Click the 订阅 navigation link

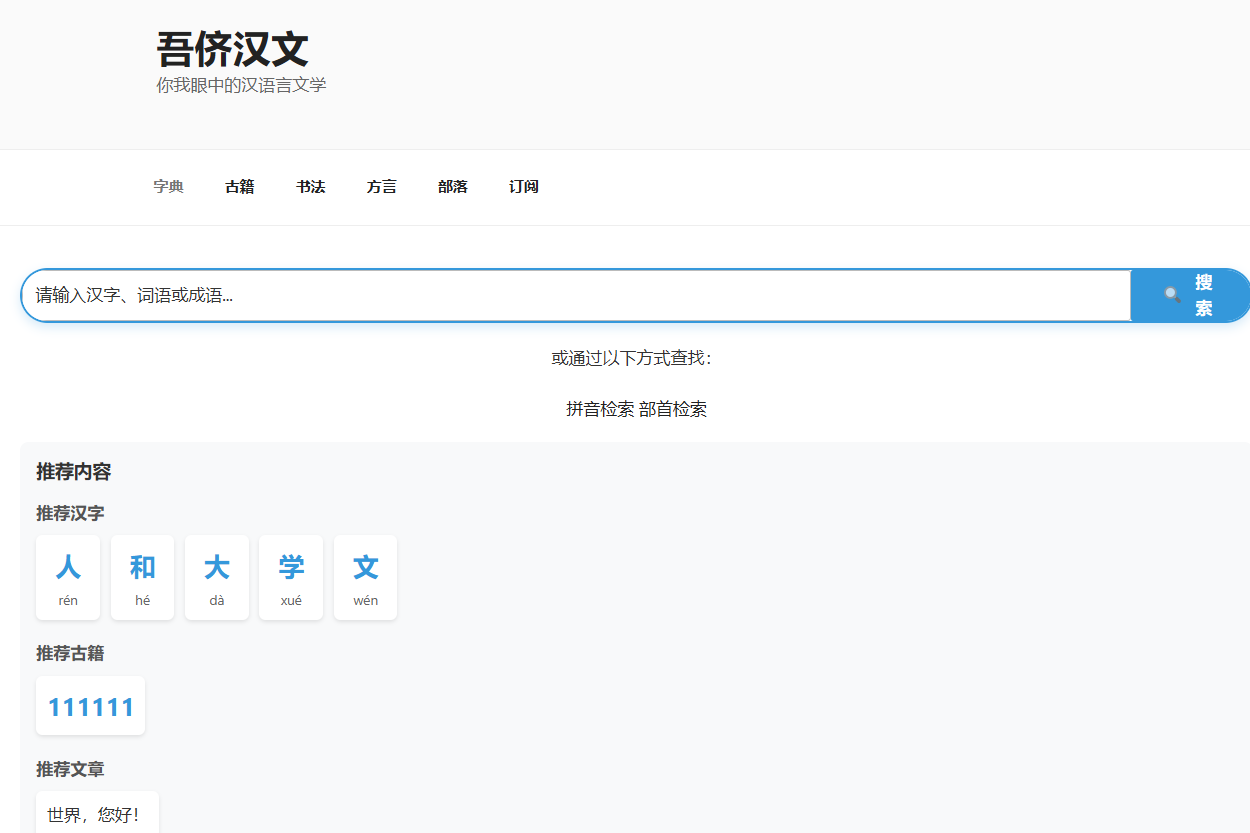click(x=524, y=187)
